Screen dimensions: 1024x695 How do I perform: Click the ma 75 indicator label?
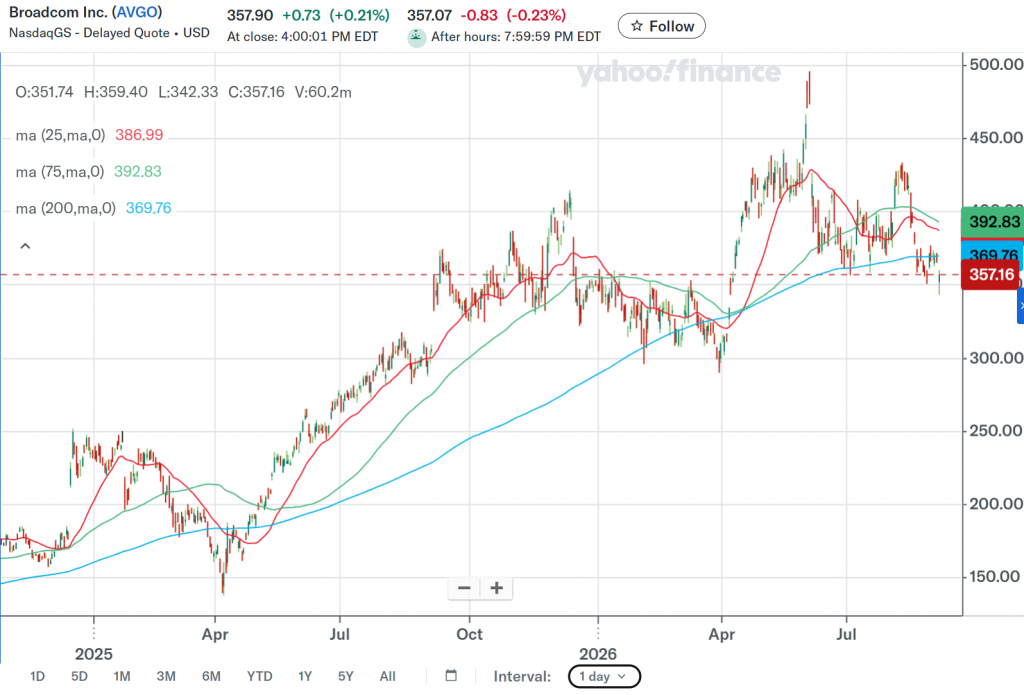(59, 172)
